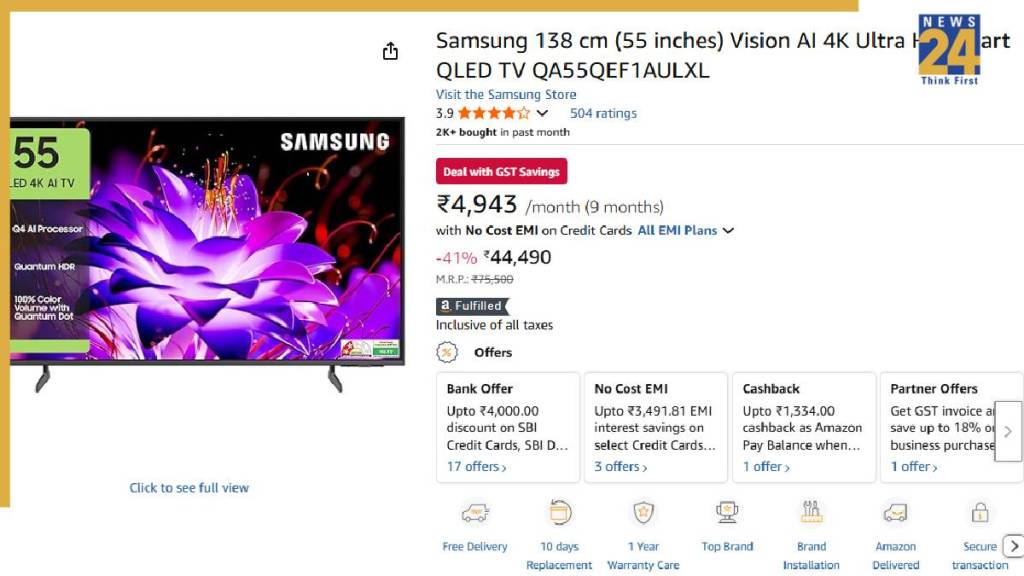Click the Secure transaction lock icon
This screenshot has height=576, width=1024.
[x=980, y=513]
